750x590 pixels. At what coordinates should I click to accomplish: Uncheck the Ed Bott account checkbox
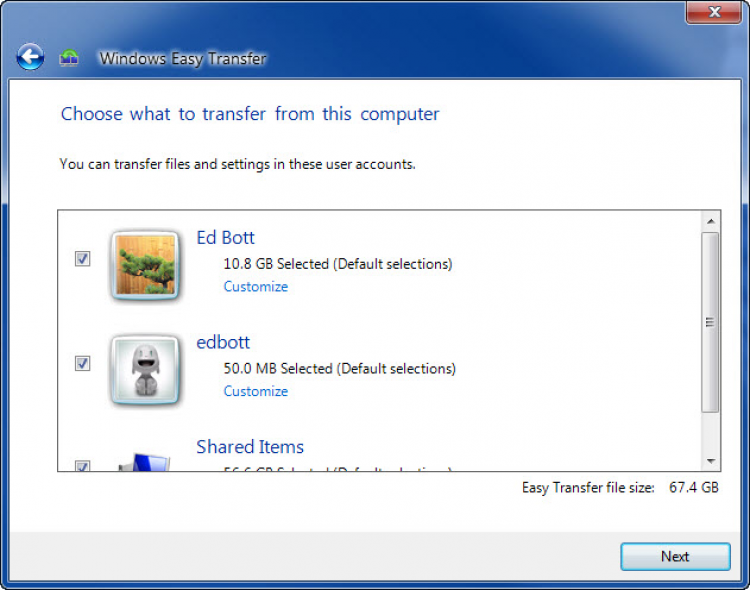(x=83, y=259)
